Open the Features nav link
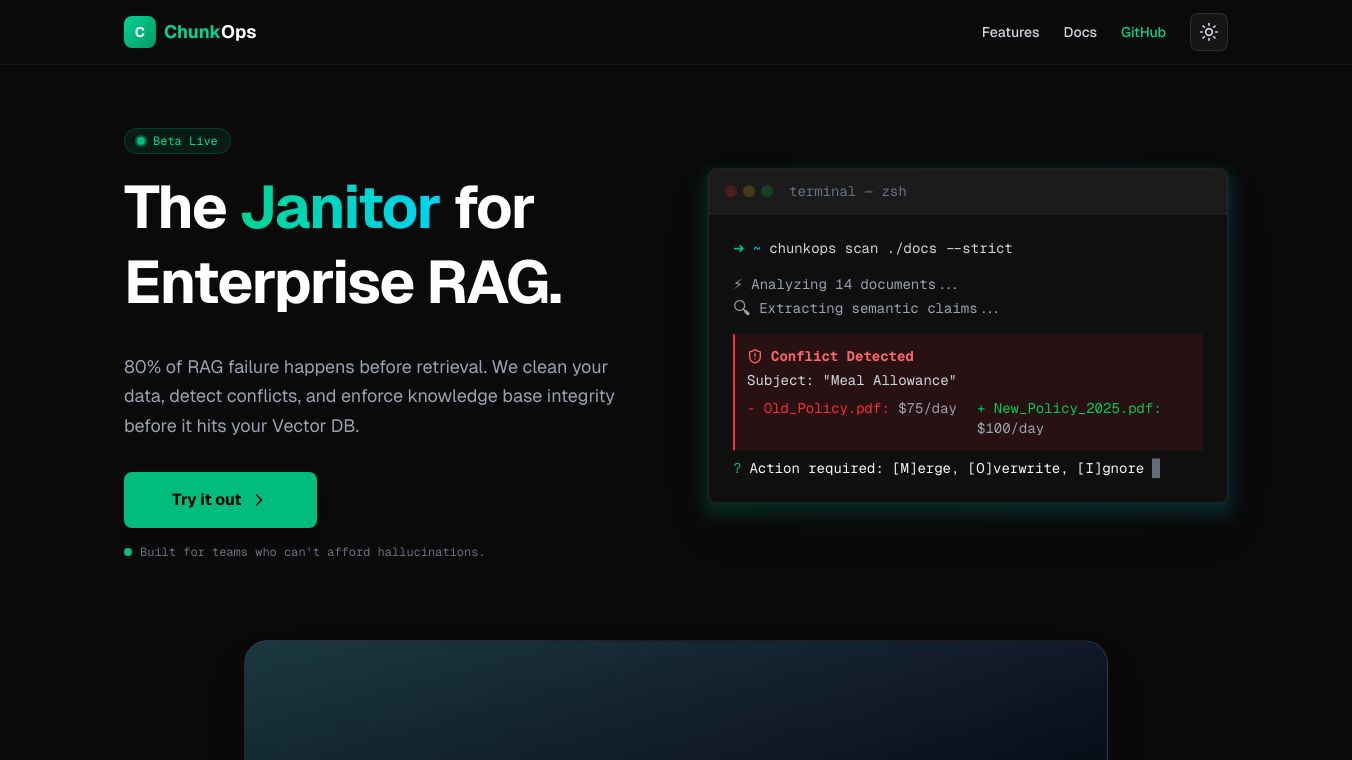The width and height of the screenshot is (1352, 760). (x=1010, y=32)
